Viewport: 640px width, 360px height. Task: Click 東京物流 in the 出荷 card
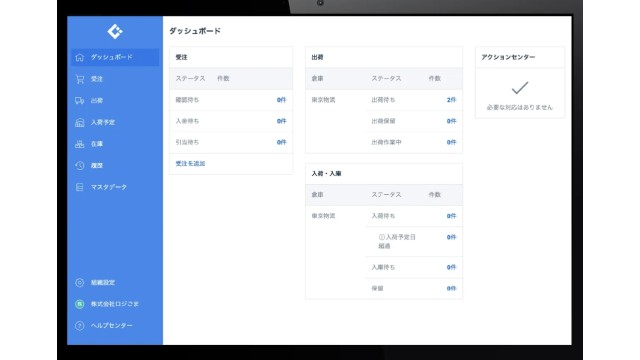pyautogui.click(x=323, y=100)
